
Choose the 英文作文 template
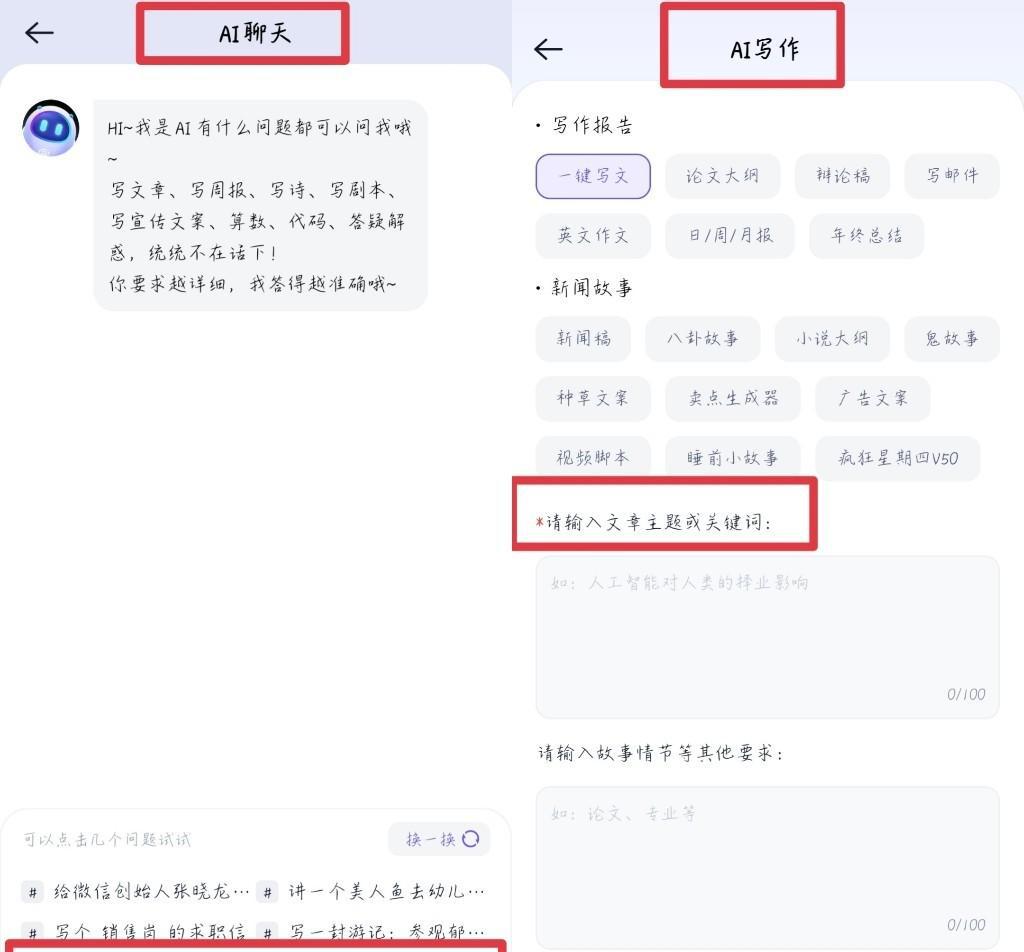593,236
